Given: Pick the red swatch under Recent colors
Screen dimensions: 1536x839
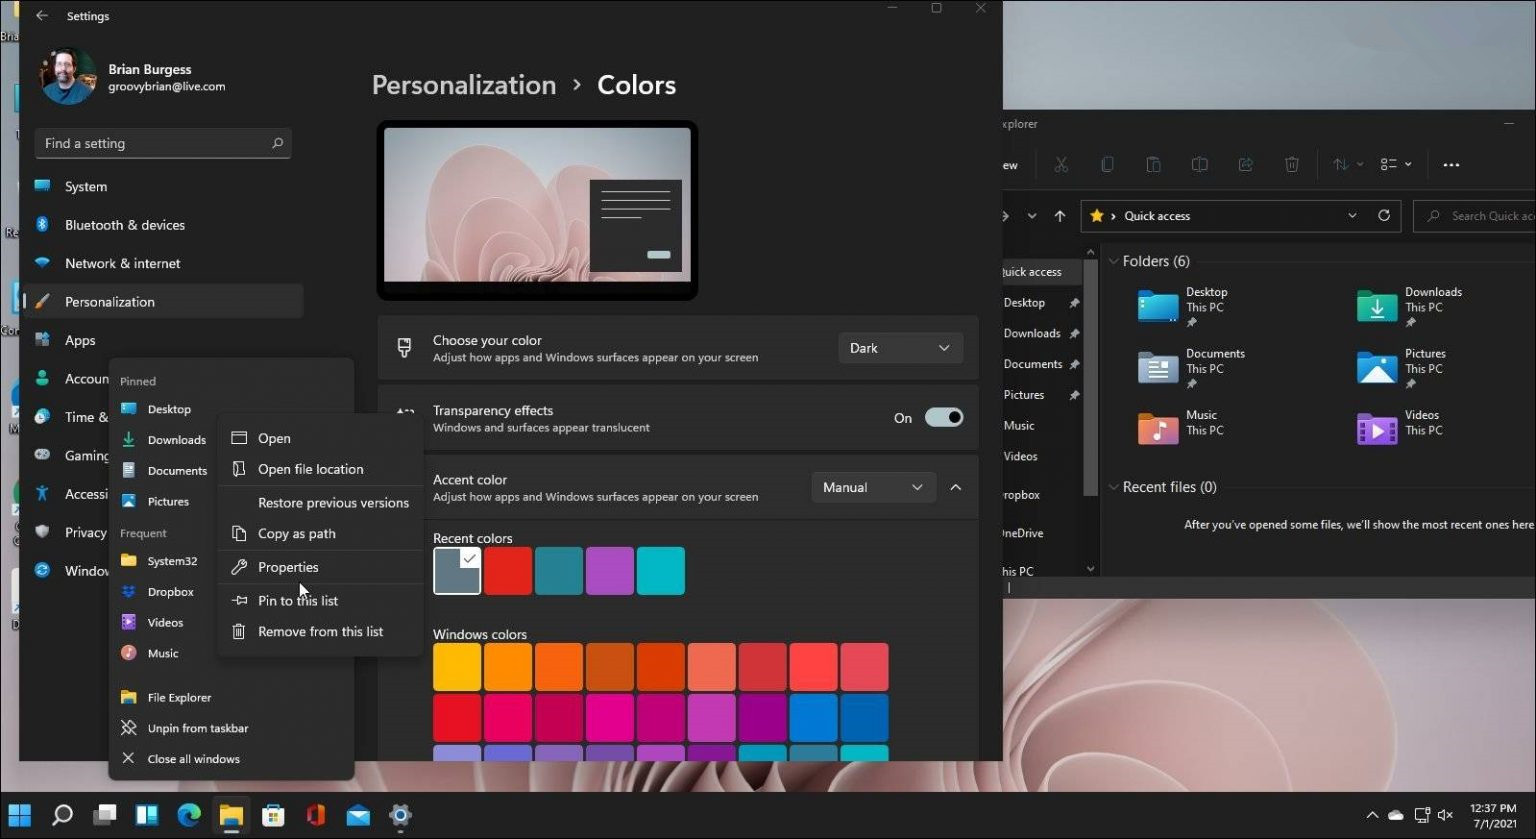Looking at the screenshot, I should (x=508, y=570).
